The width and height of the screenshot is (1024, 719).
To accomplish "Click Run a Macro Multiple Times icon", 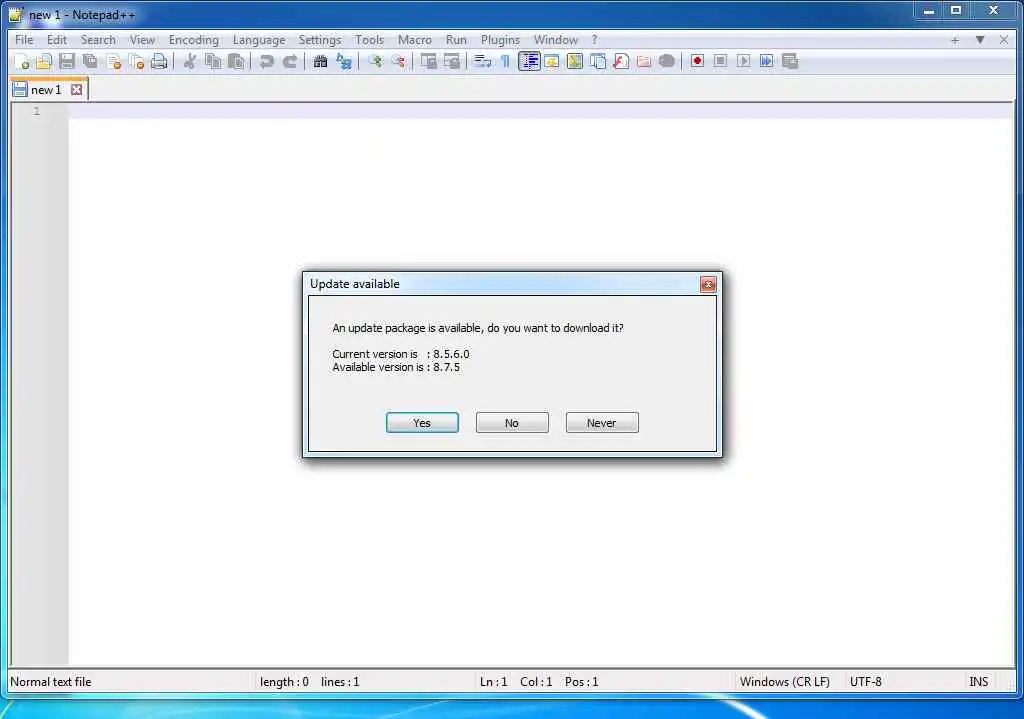I will pos(766,61).
